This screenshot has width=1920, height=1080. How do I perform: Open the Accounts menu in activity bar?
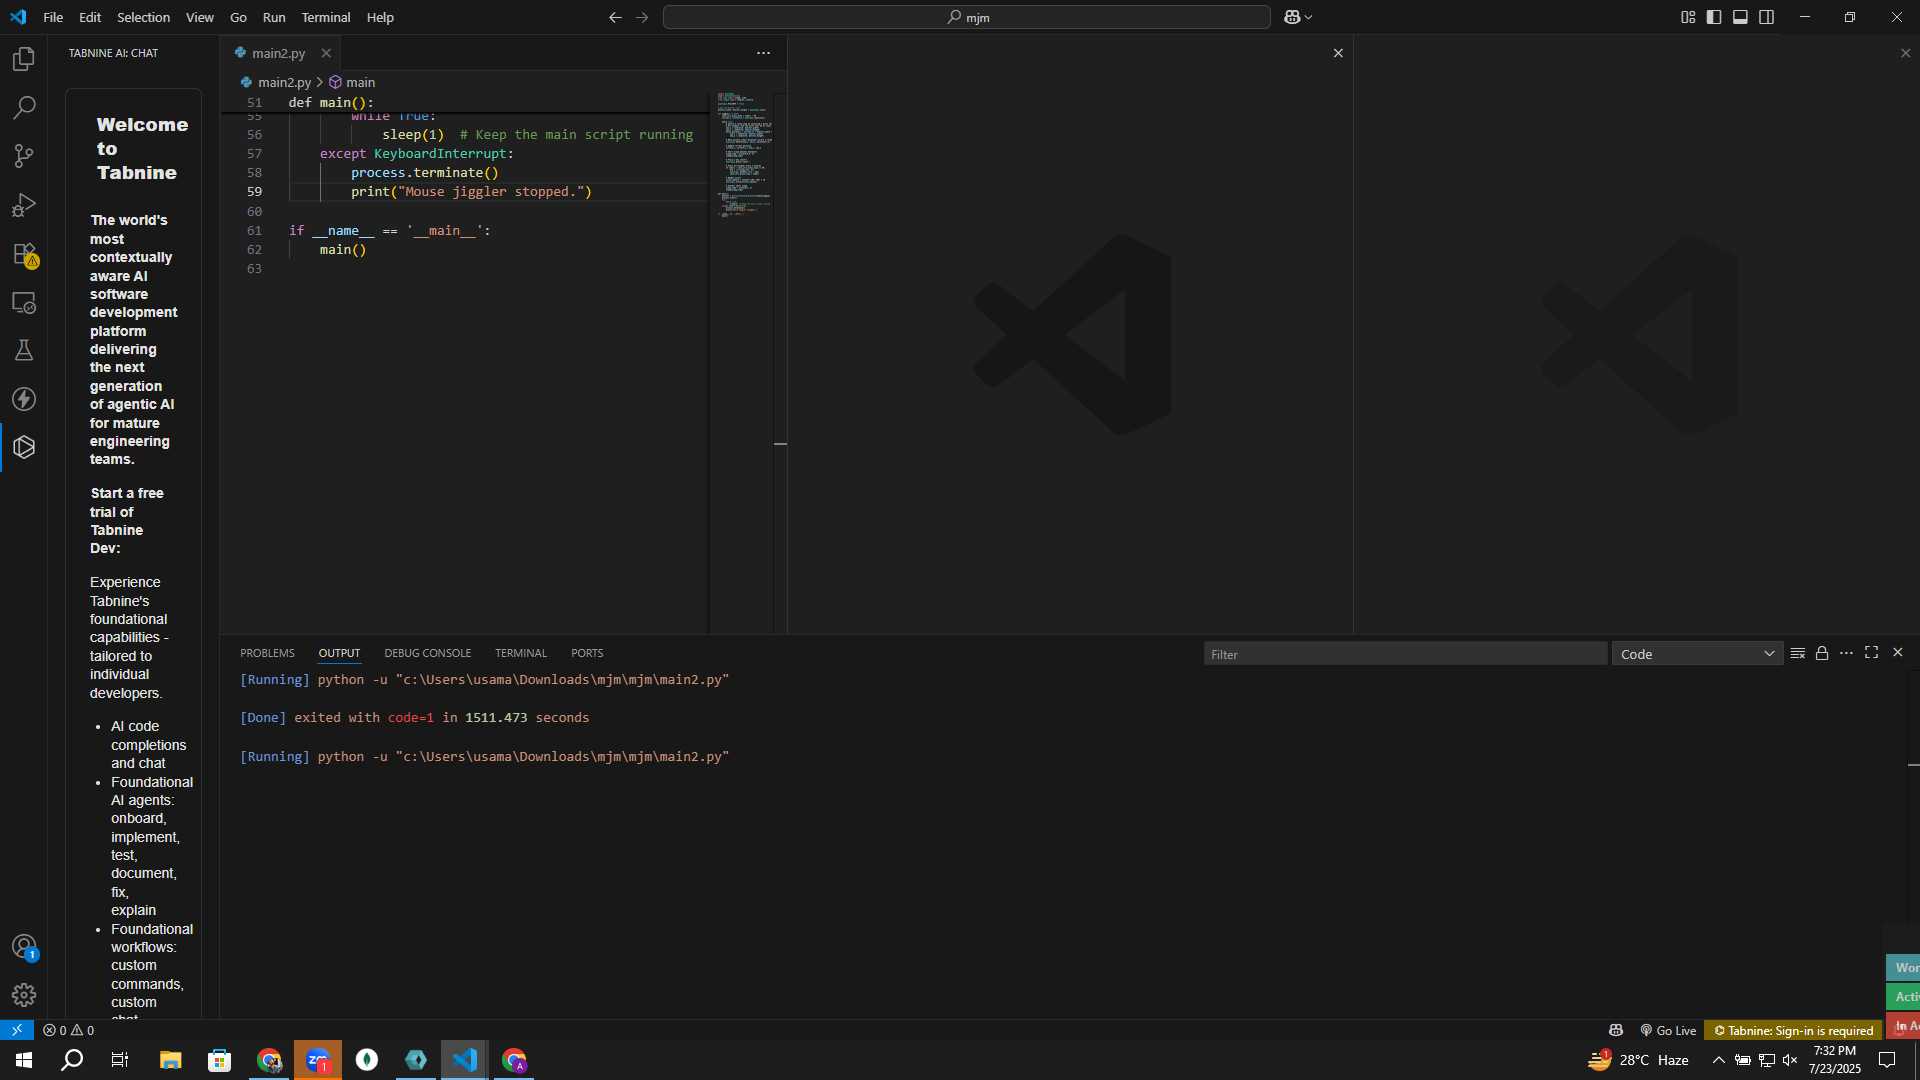(24, 947)
